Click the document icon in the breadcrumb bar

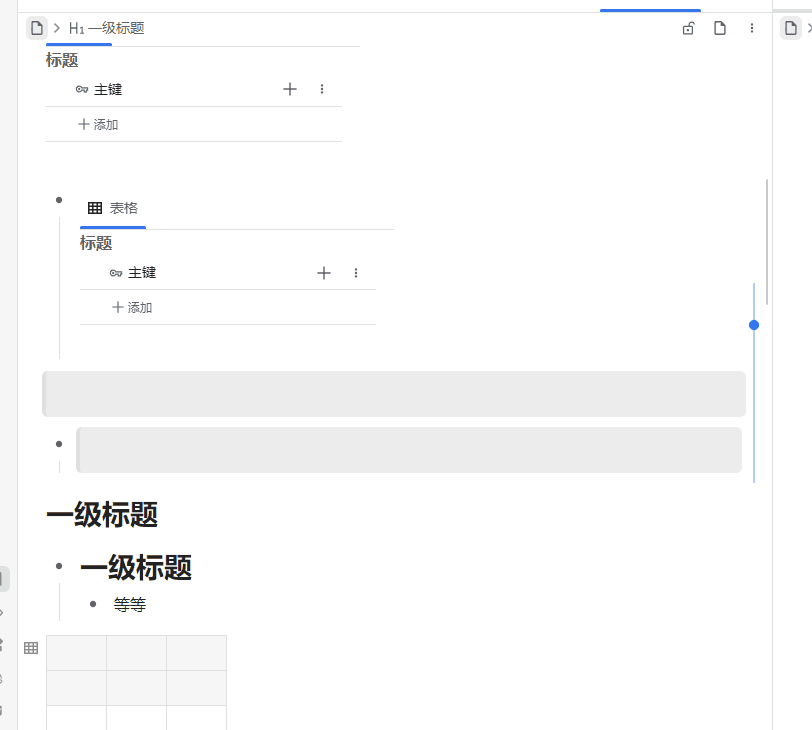37,27
